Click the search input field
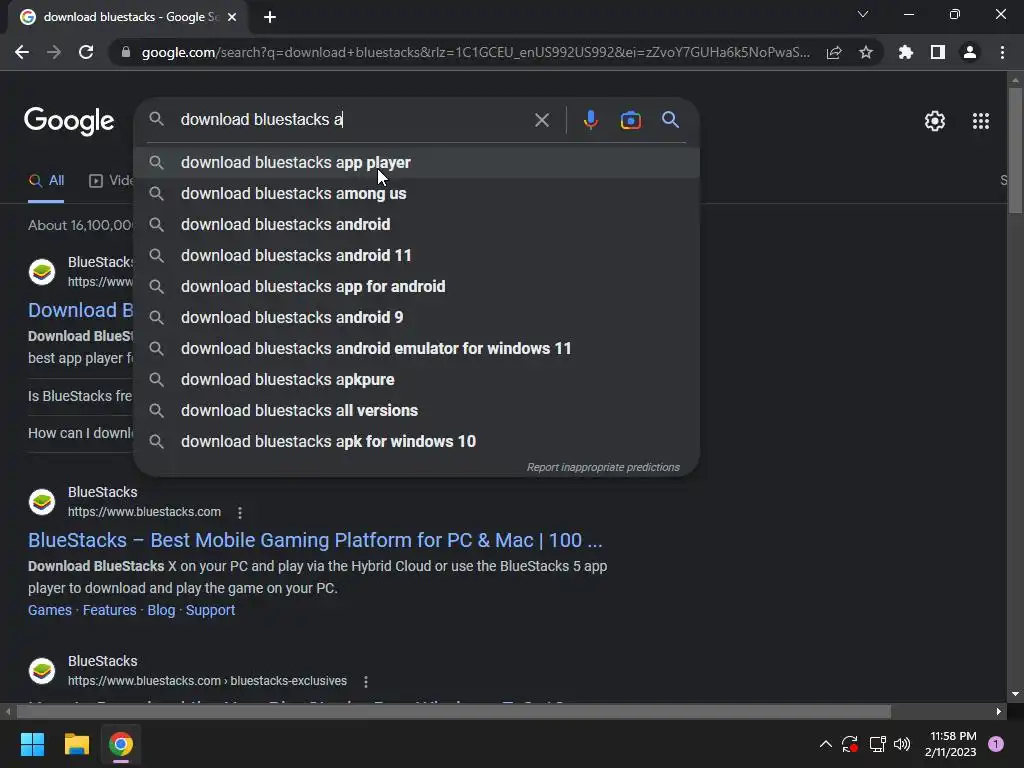 point(353,120)
